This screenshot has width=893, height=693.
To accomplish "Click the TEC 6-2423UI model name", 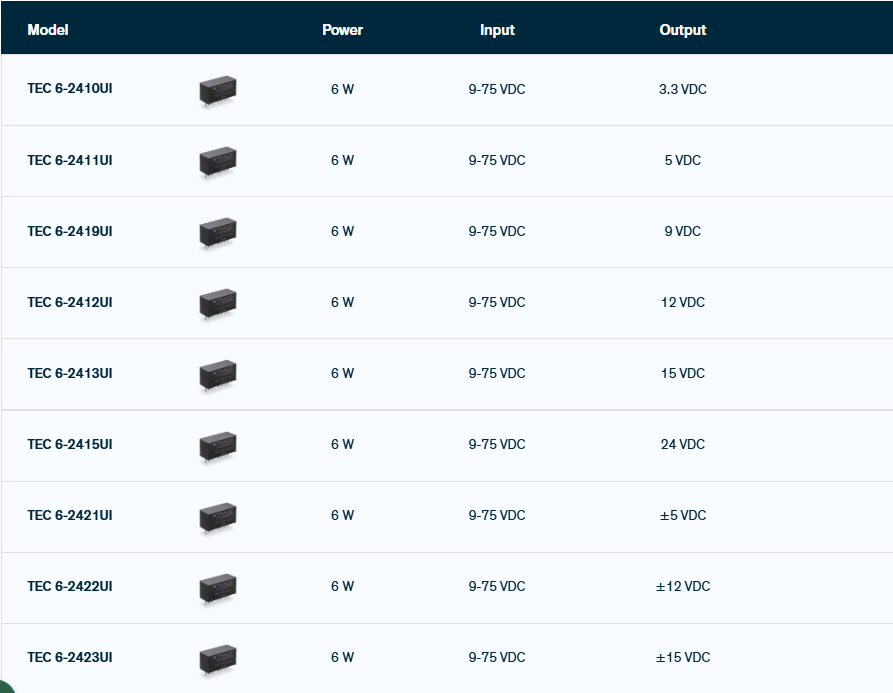I will (69, 657).
